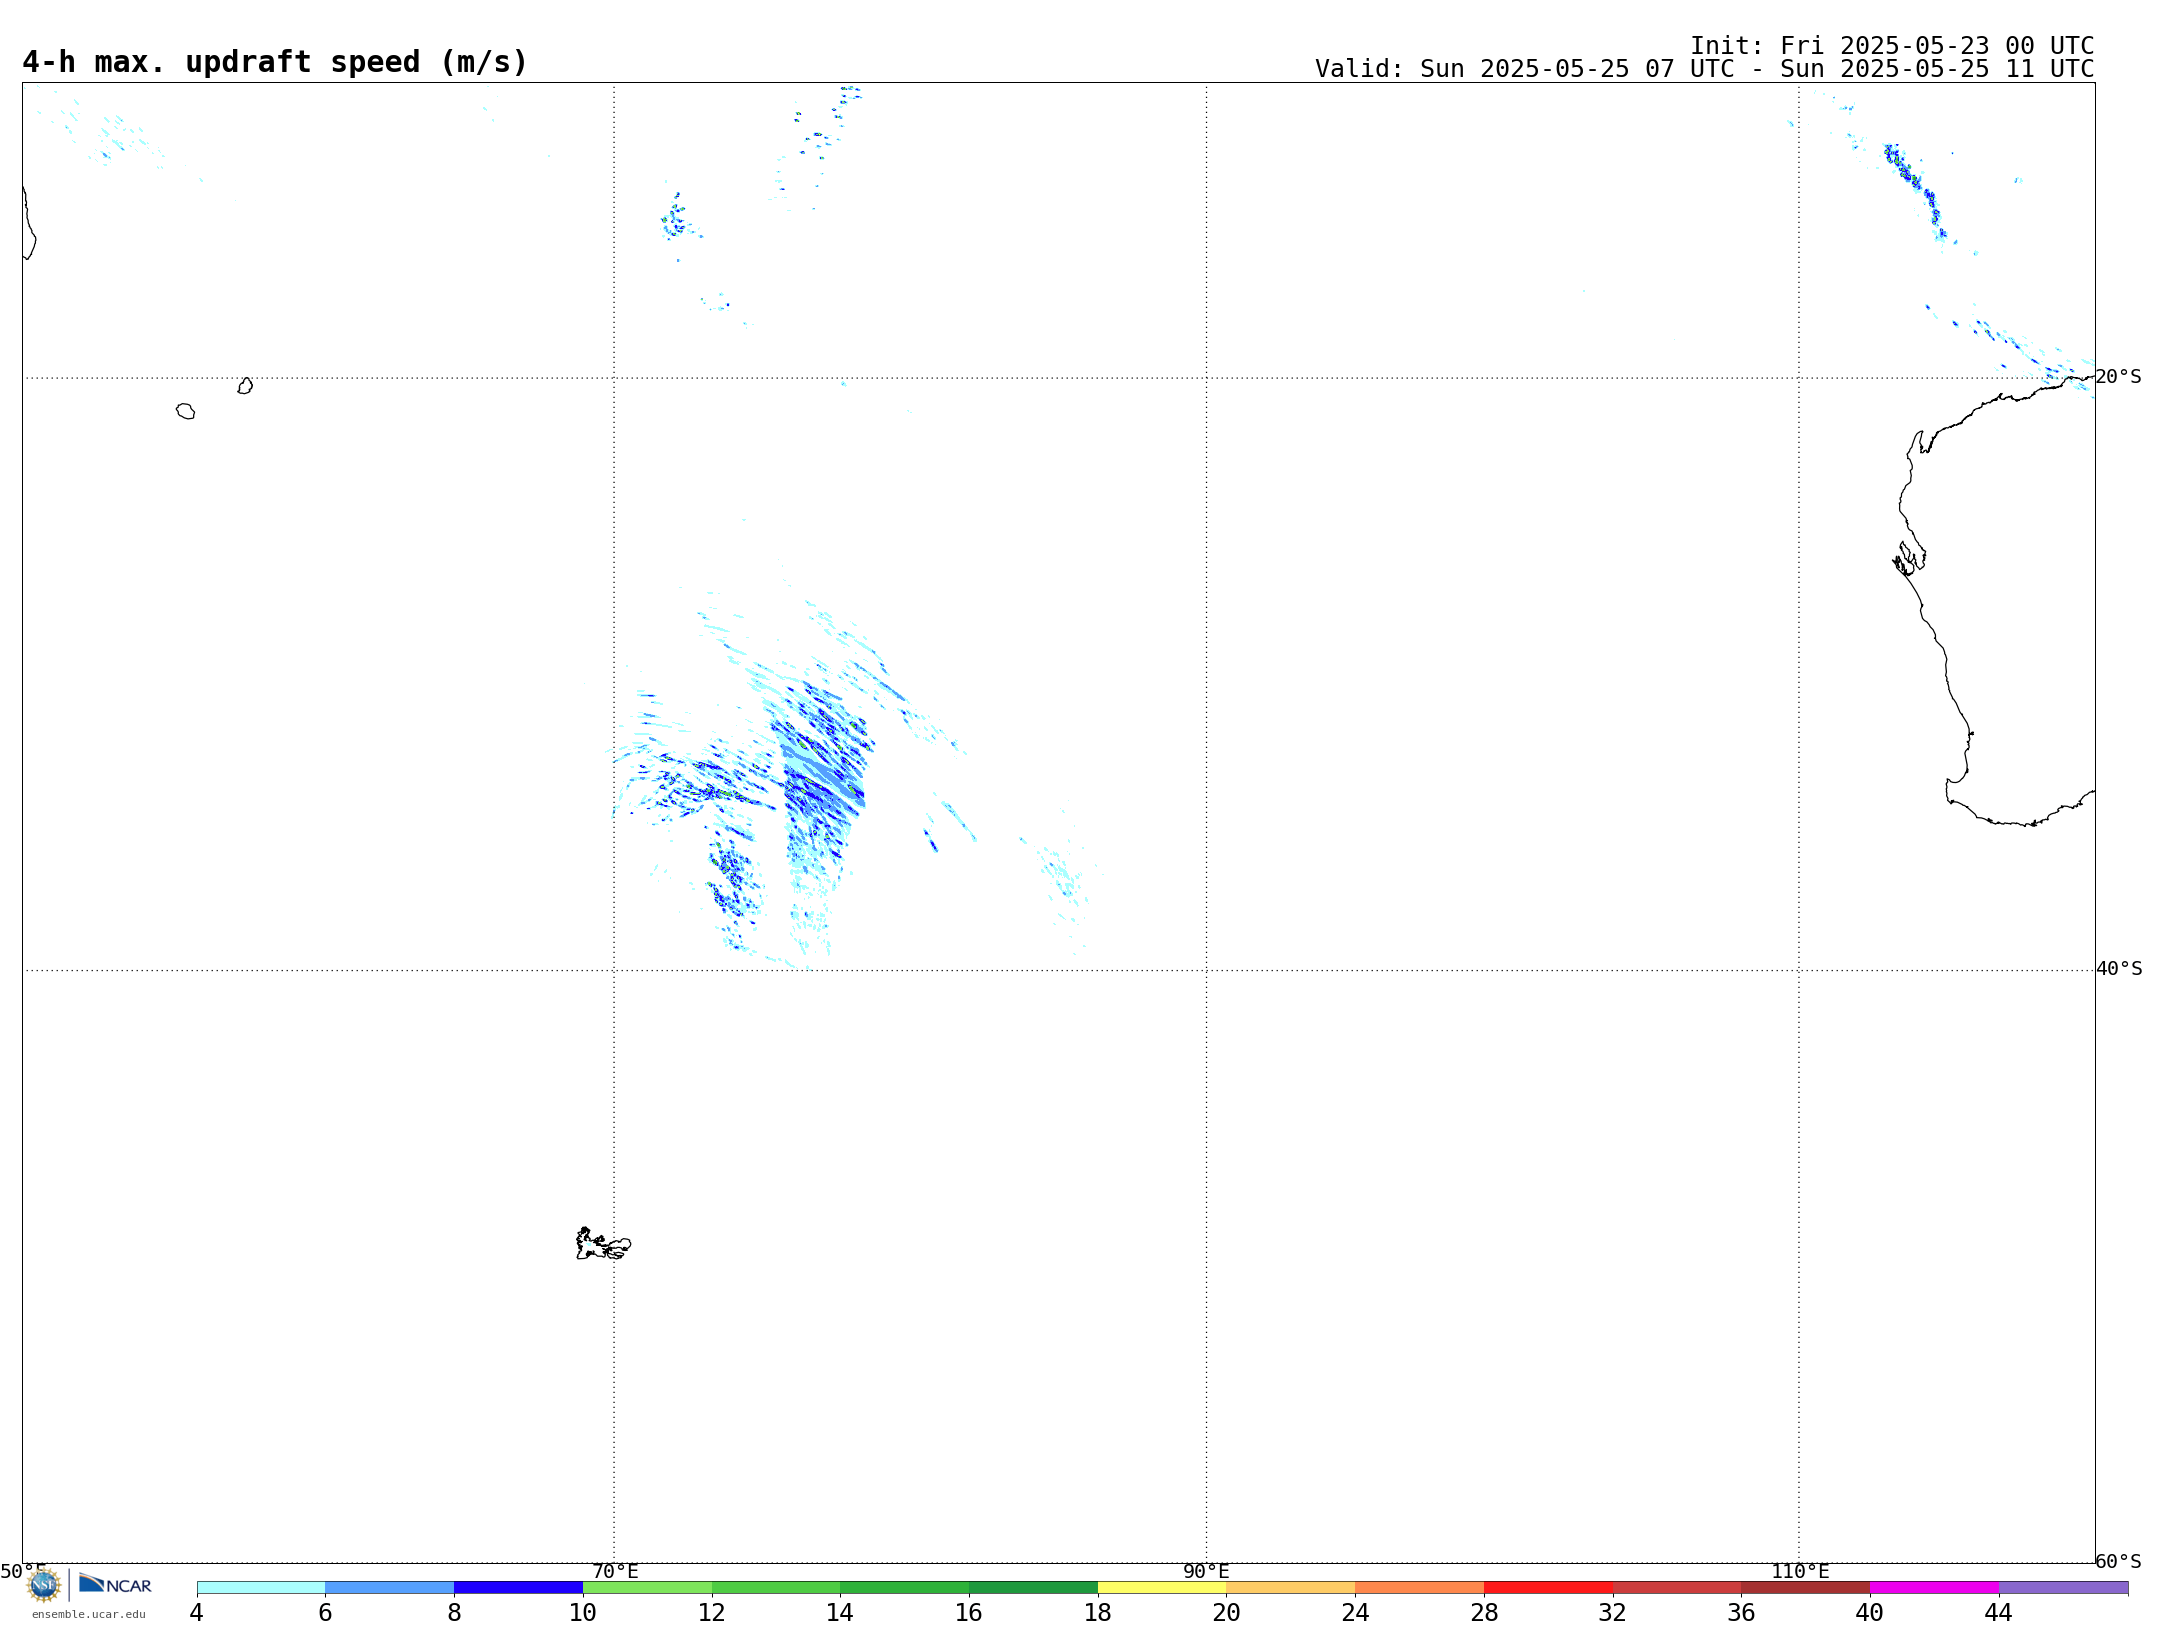This screenshot has width=2160, height=1626.
Task: Click the Kerguelen Islands outline near 70°E
Action: coord(603,1244)
